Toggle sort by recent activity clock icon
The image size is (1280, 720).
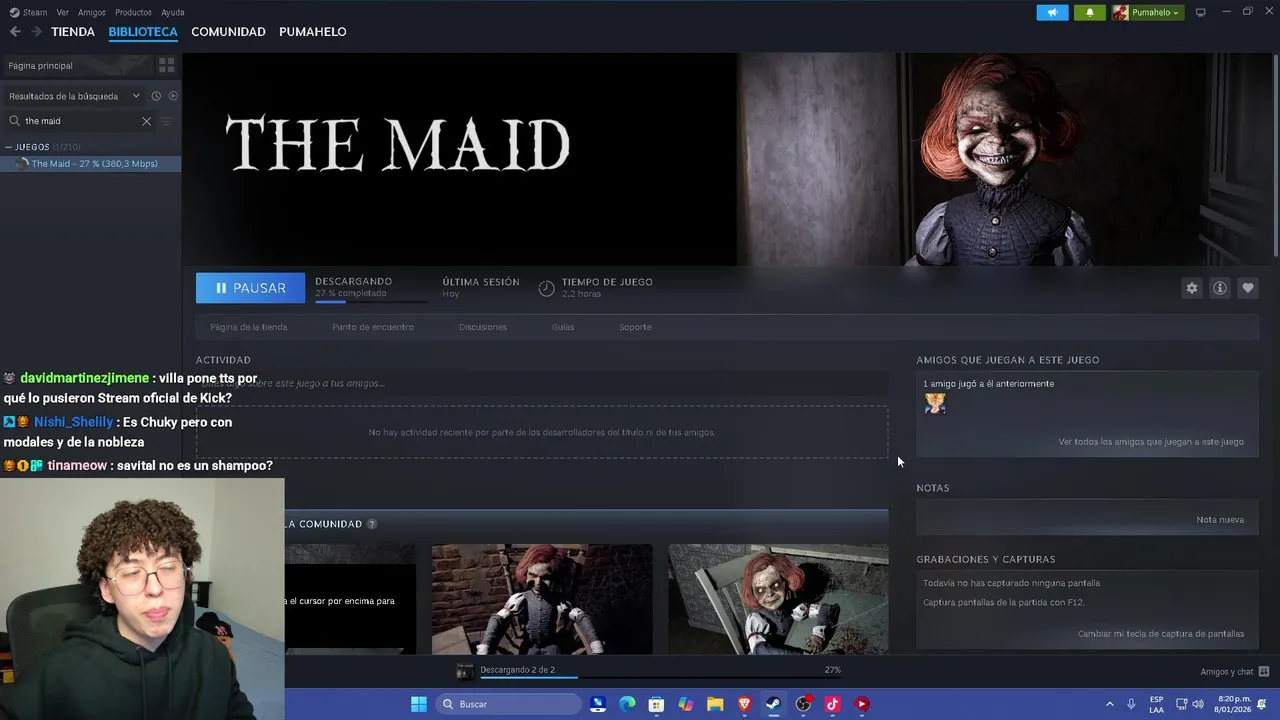coord(156,96)
